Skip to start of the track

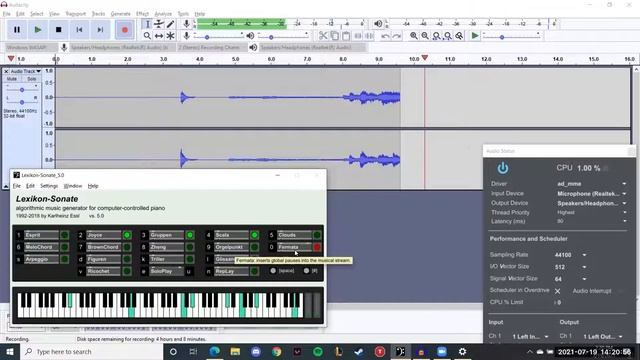pos(79,30)
